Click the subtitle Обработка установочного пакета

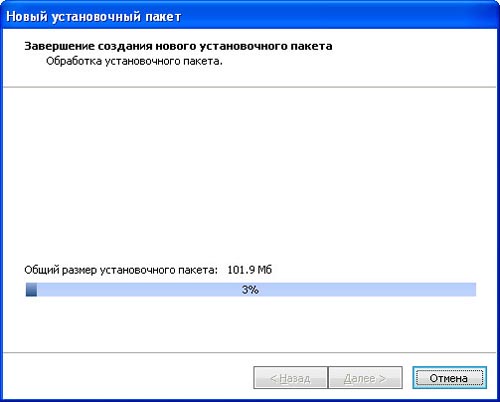click(x=134, y=61)
